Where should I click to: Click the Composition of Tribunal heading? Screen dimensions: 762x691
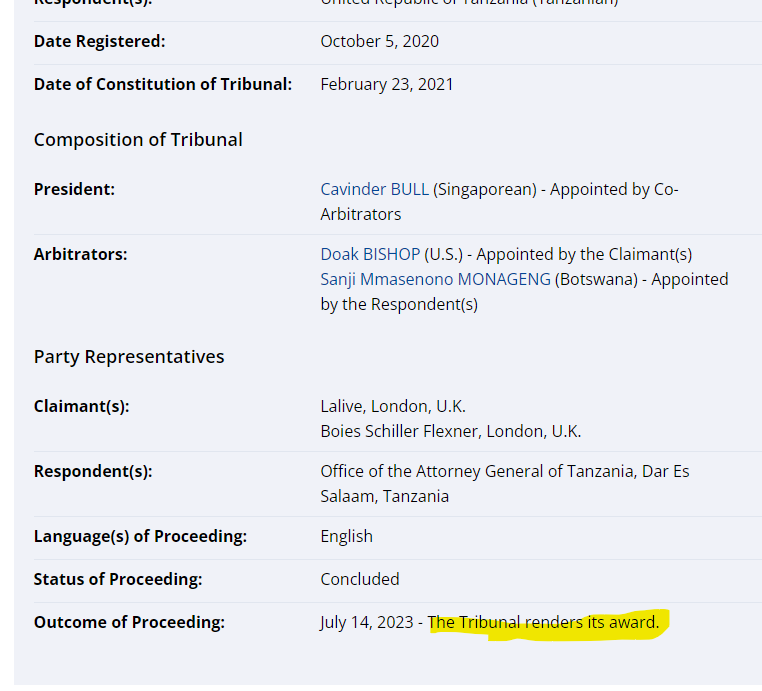tap(138, 139)
